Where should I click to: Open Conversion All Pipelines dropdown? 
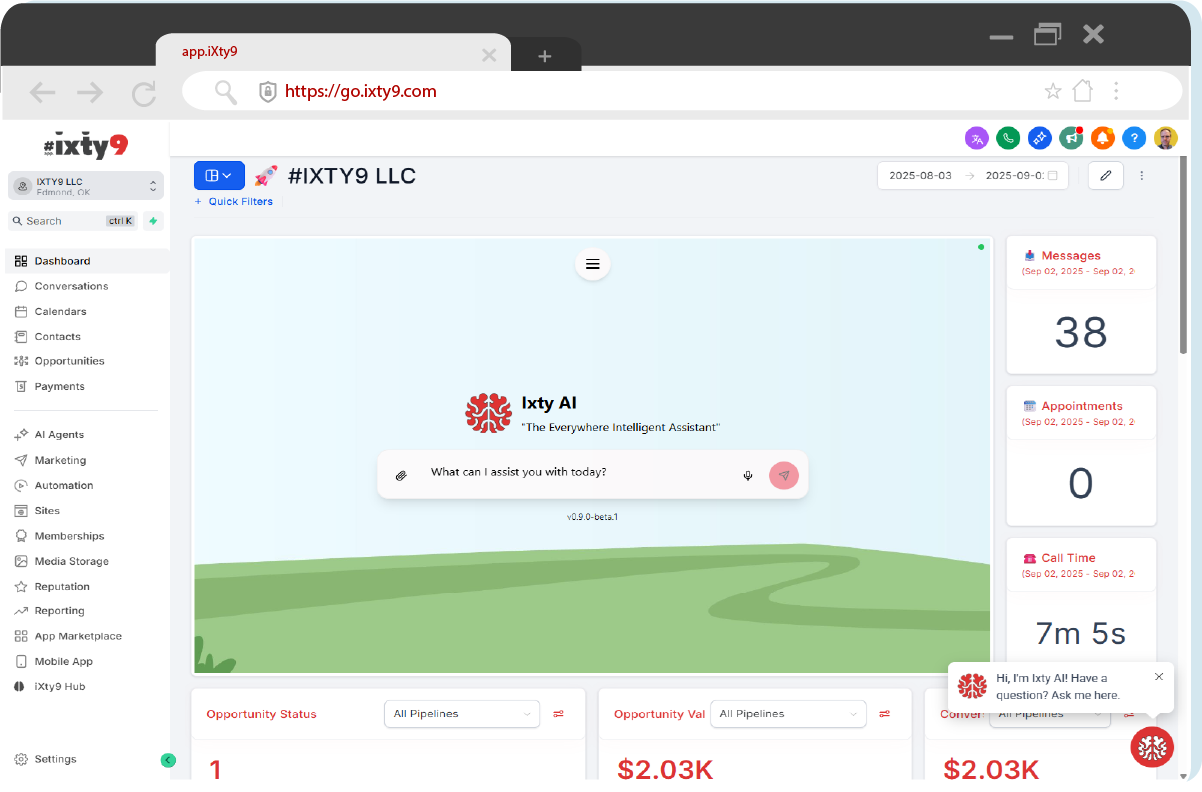pyautogui.click(x=1050, y=714)
